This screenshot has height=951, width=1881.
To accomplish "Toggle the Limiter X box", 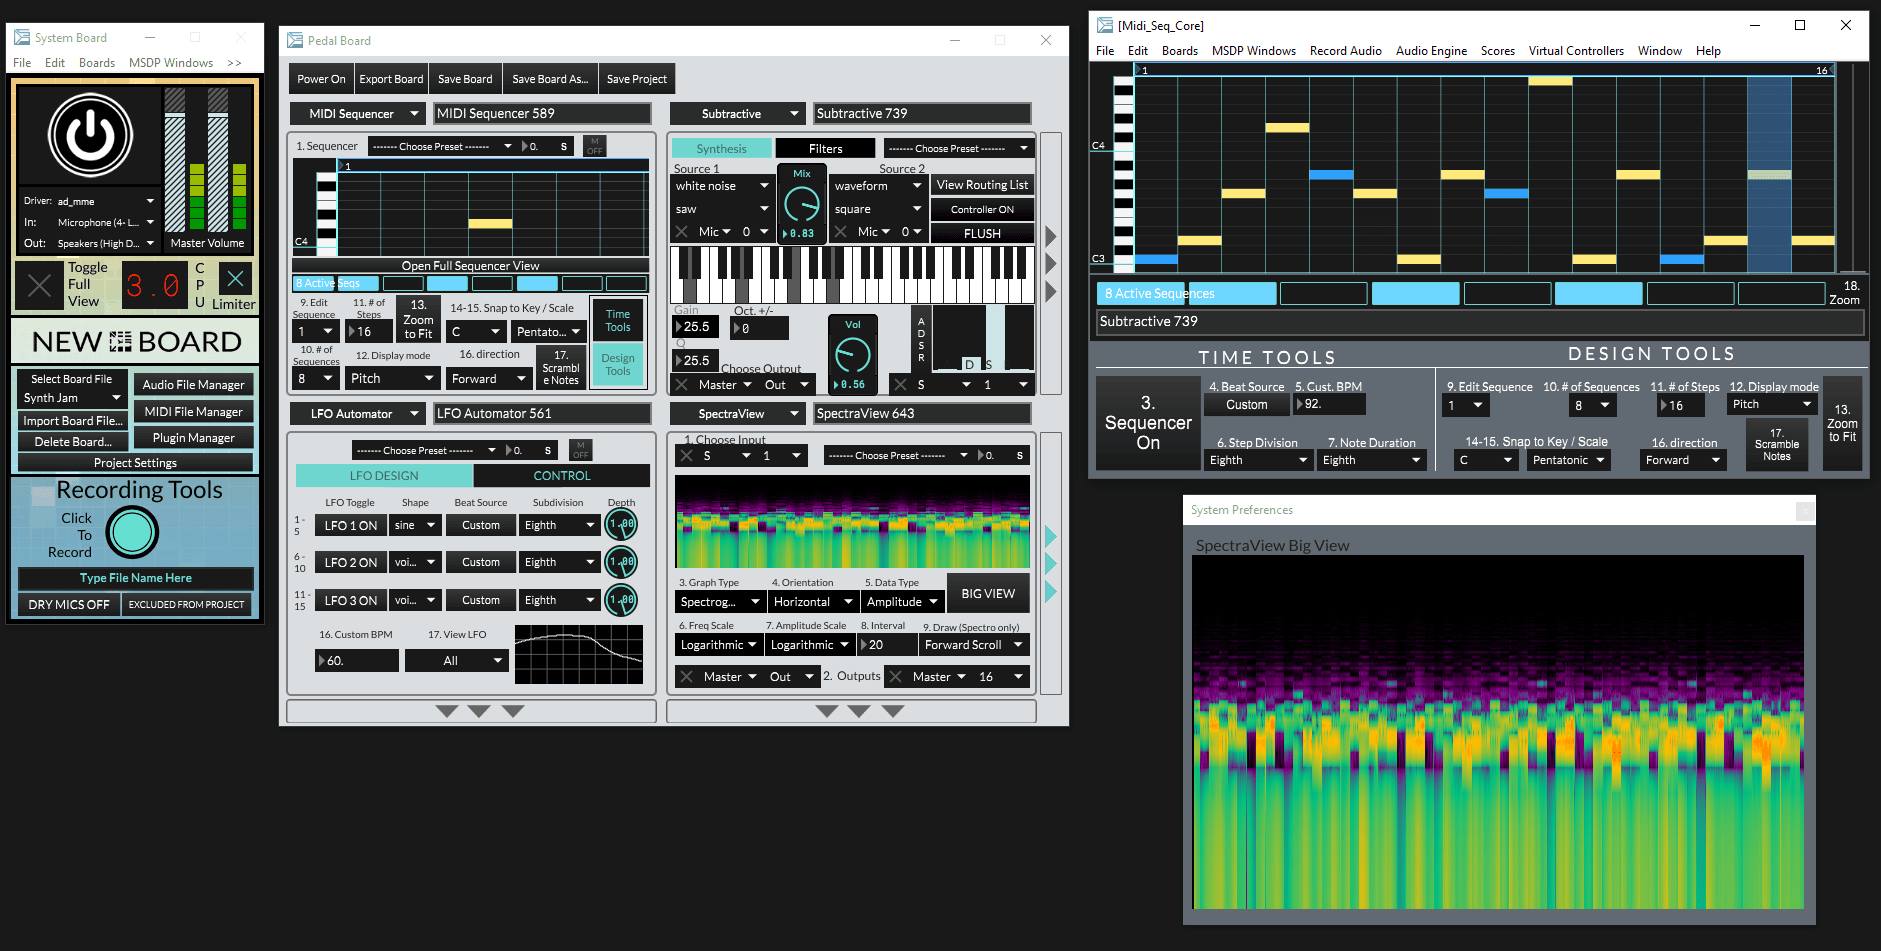I will click(x=235, y=278).
